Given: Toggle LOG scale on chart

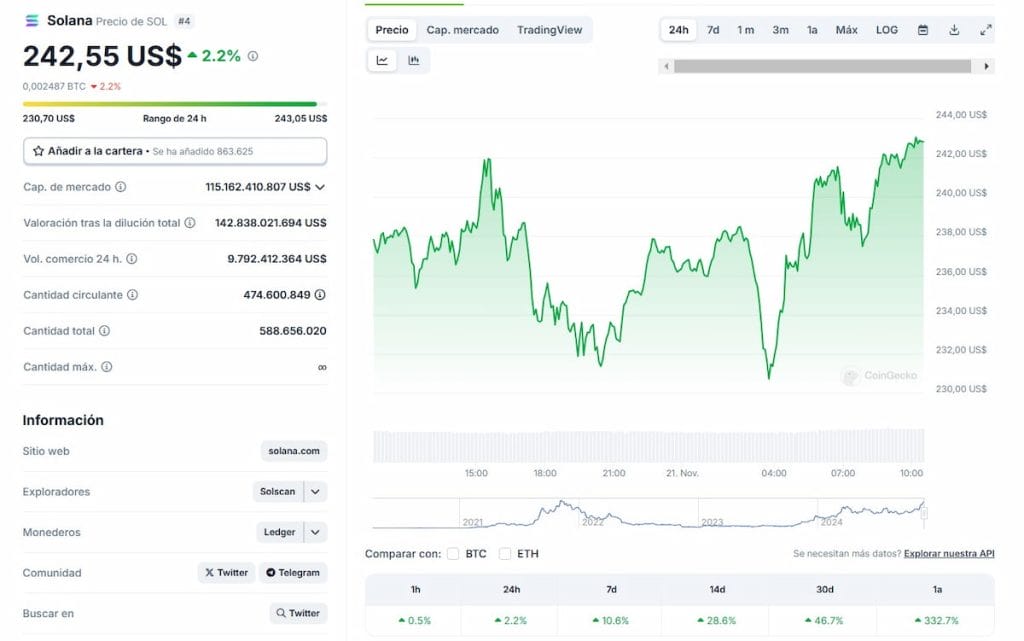Looking at the screenshot, I should pyautogui.click(x=886, y=30).
